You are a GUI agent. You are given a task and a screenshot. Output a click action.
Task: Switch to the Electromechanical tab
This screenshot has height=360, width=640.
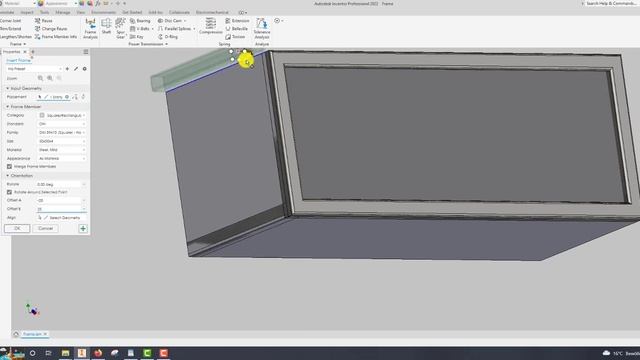[x=212, y=12]
